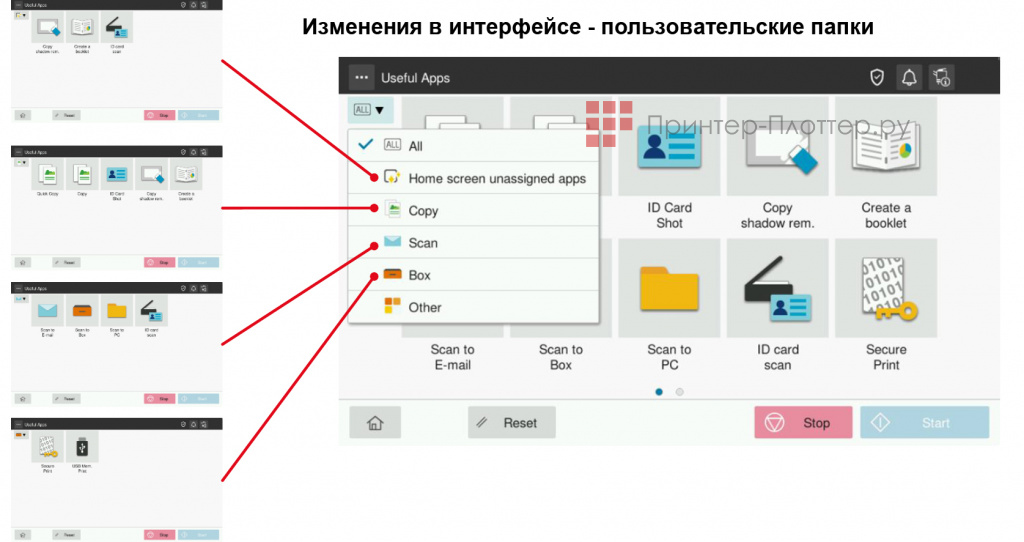This screenshot has width=1024, height=542.
Task: Select the Box folder in the dropdown list
Action: point(473,275)
